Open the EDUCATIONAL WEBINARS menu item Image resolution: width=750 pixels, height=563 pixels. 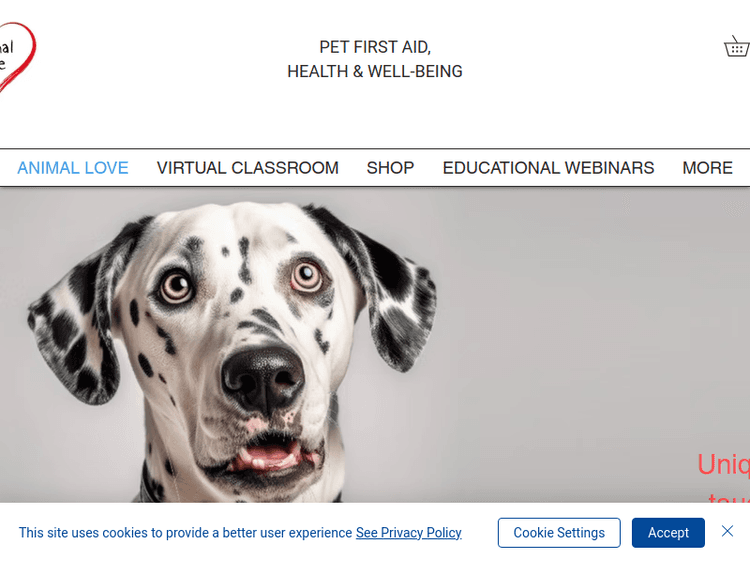(x=548, y=168)
